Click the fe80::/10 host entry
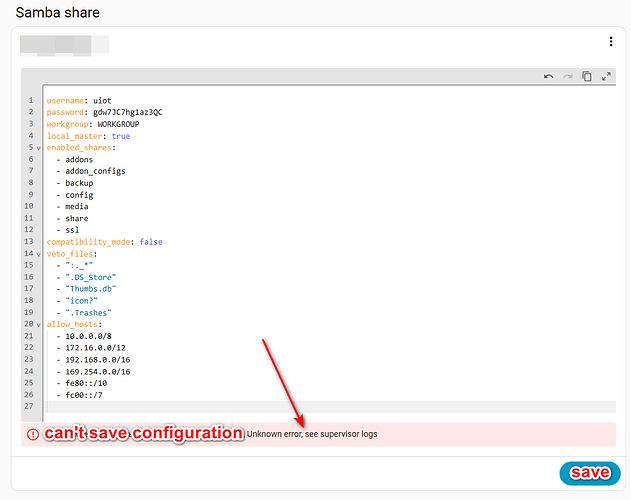 tap(86, 383)
